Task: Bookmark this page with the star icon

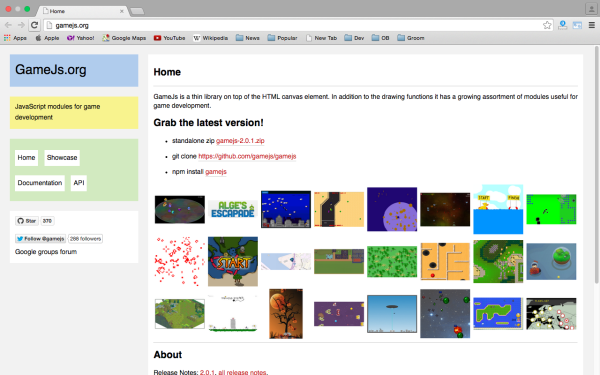Action: (x=547, y=25)
